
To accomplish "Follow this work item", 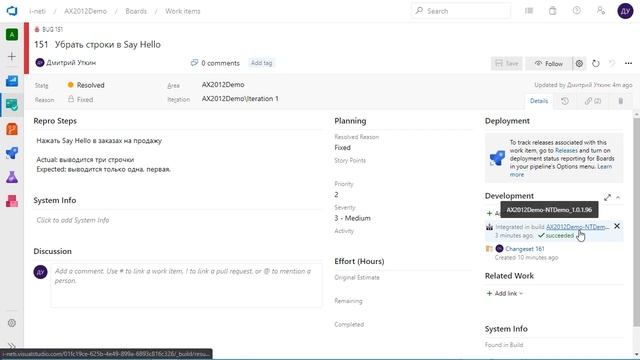I will (x=549, y=63).
